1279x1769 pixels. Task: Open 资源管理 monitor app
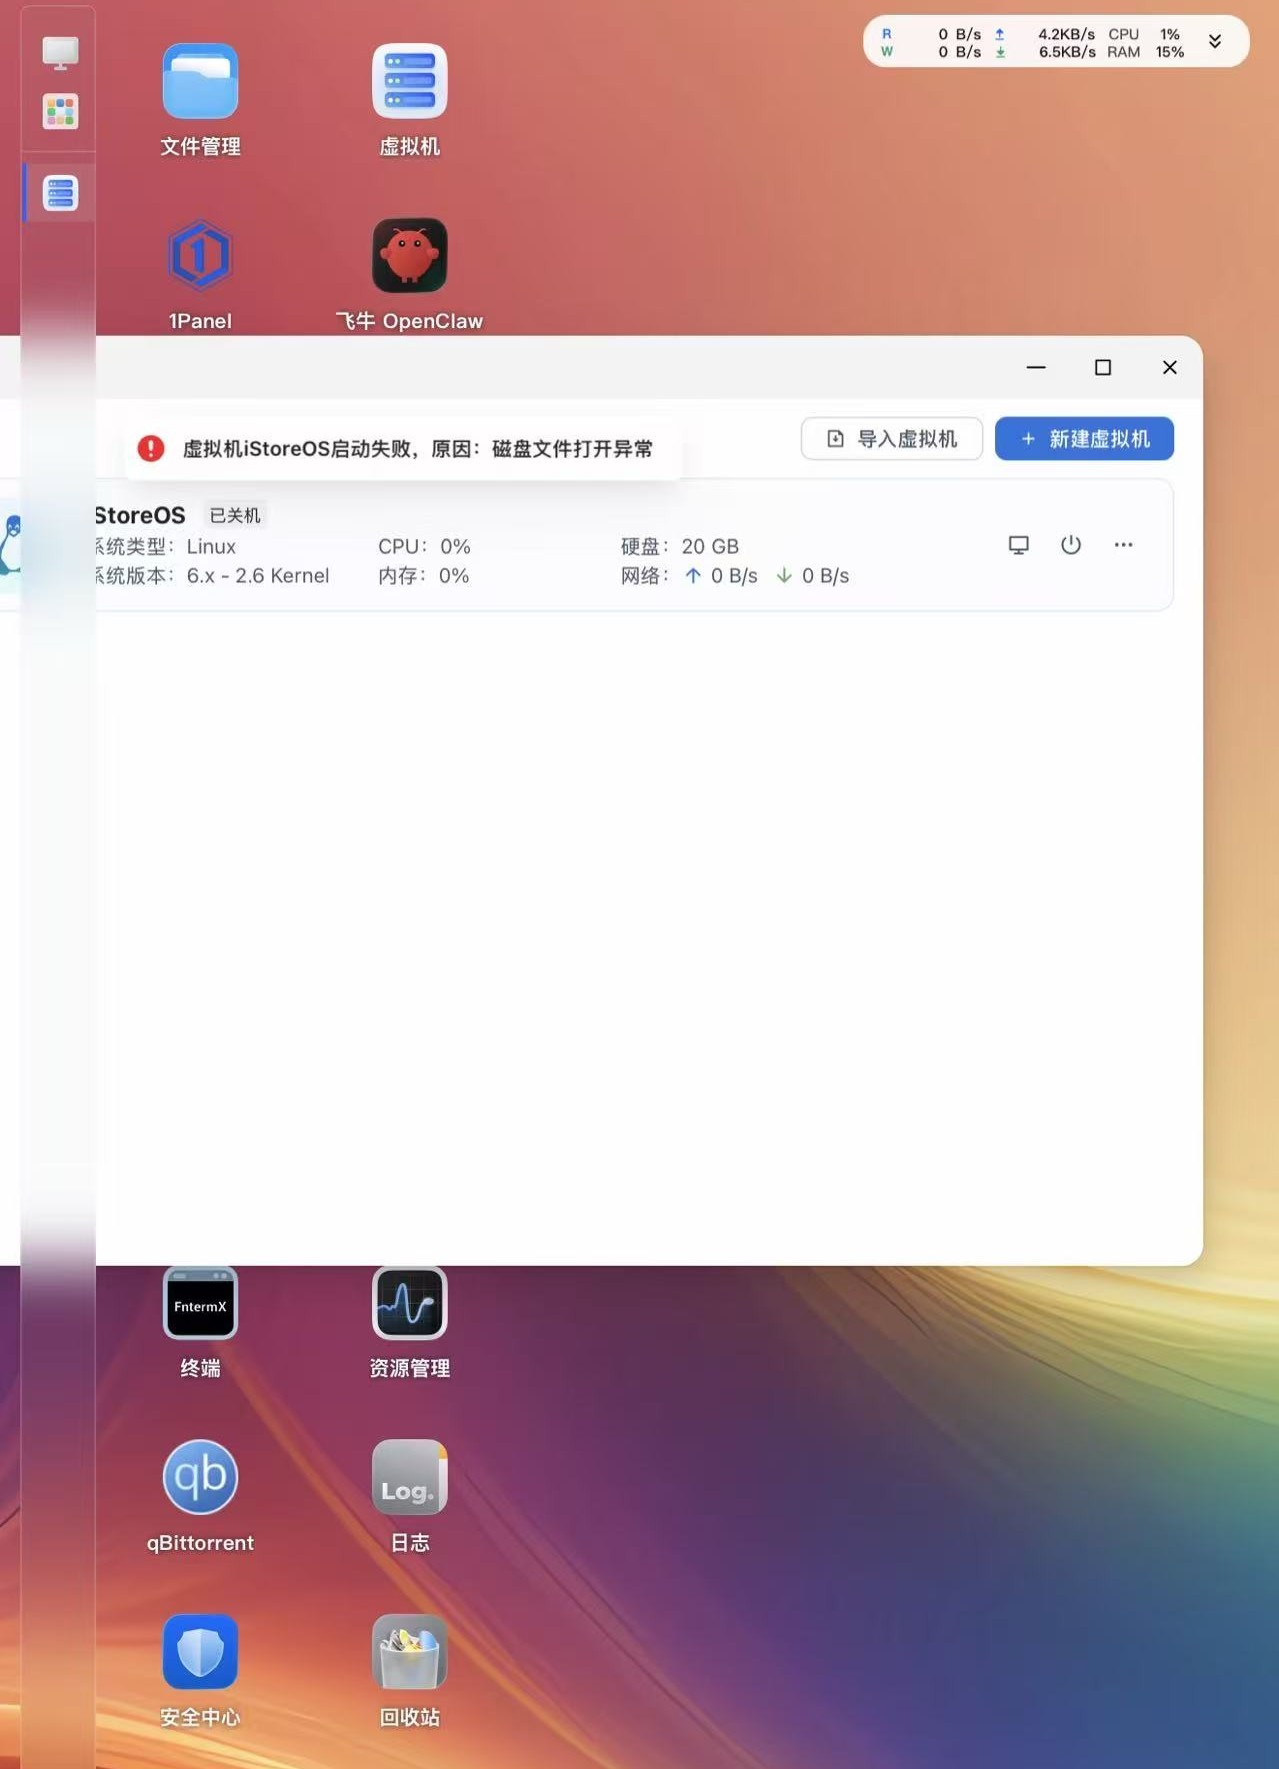[409, 1303]
